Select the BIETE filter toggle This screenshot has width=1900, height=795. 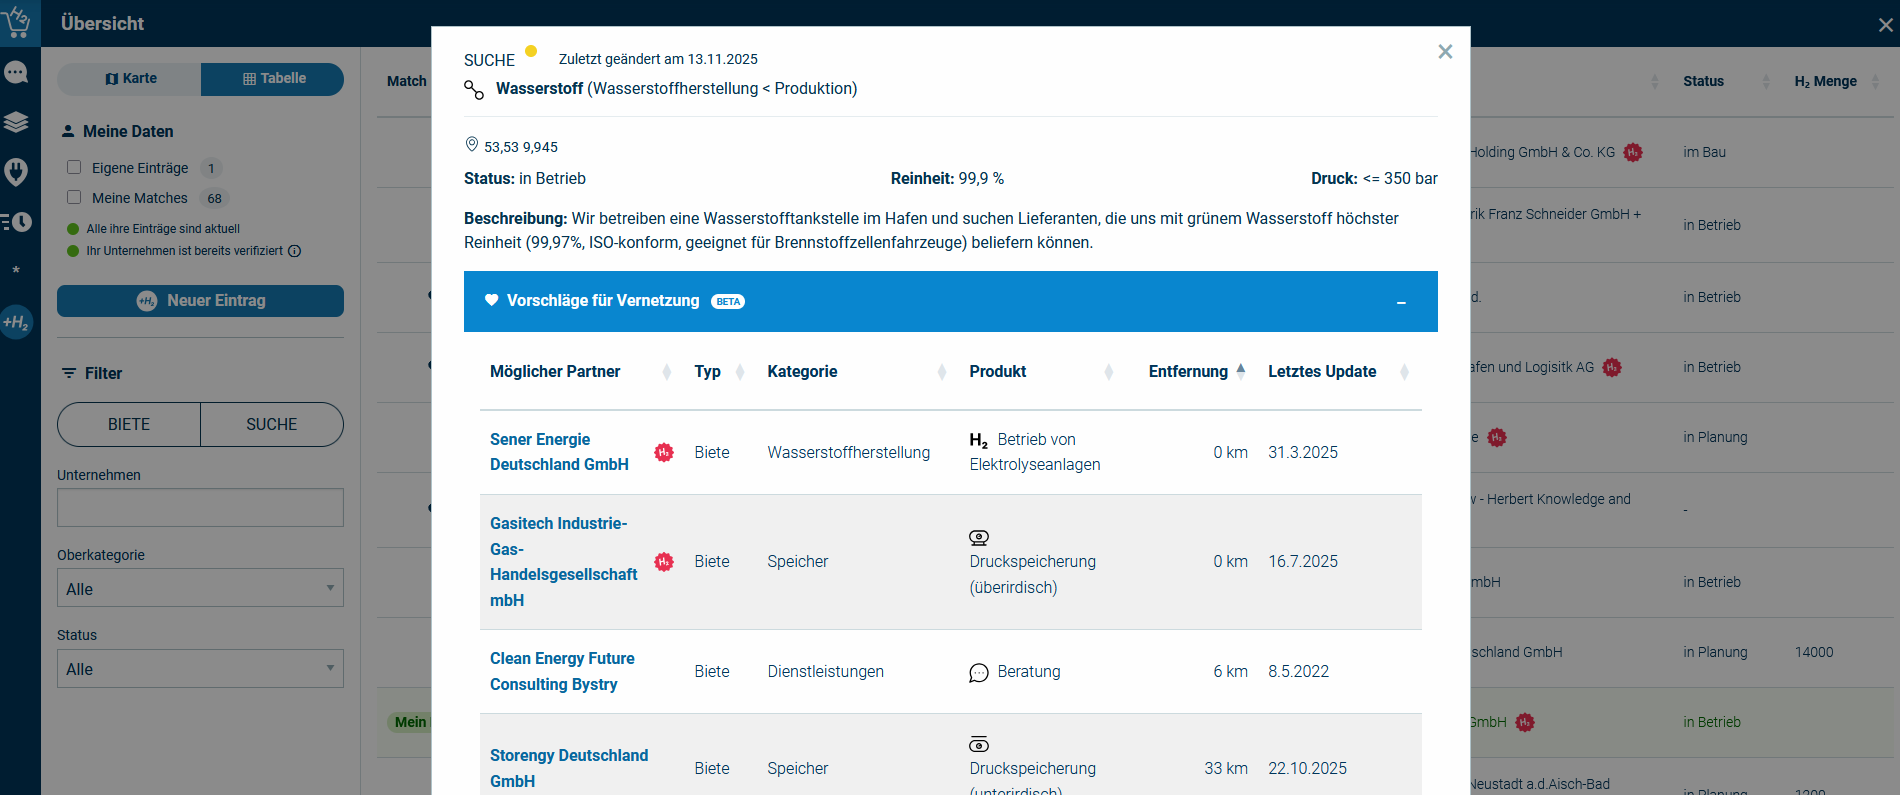pos(129,425)
